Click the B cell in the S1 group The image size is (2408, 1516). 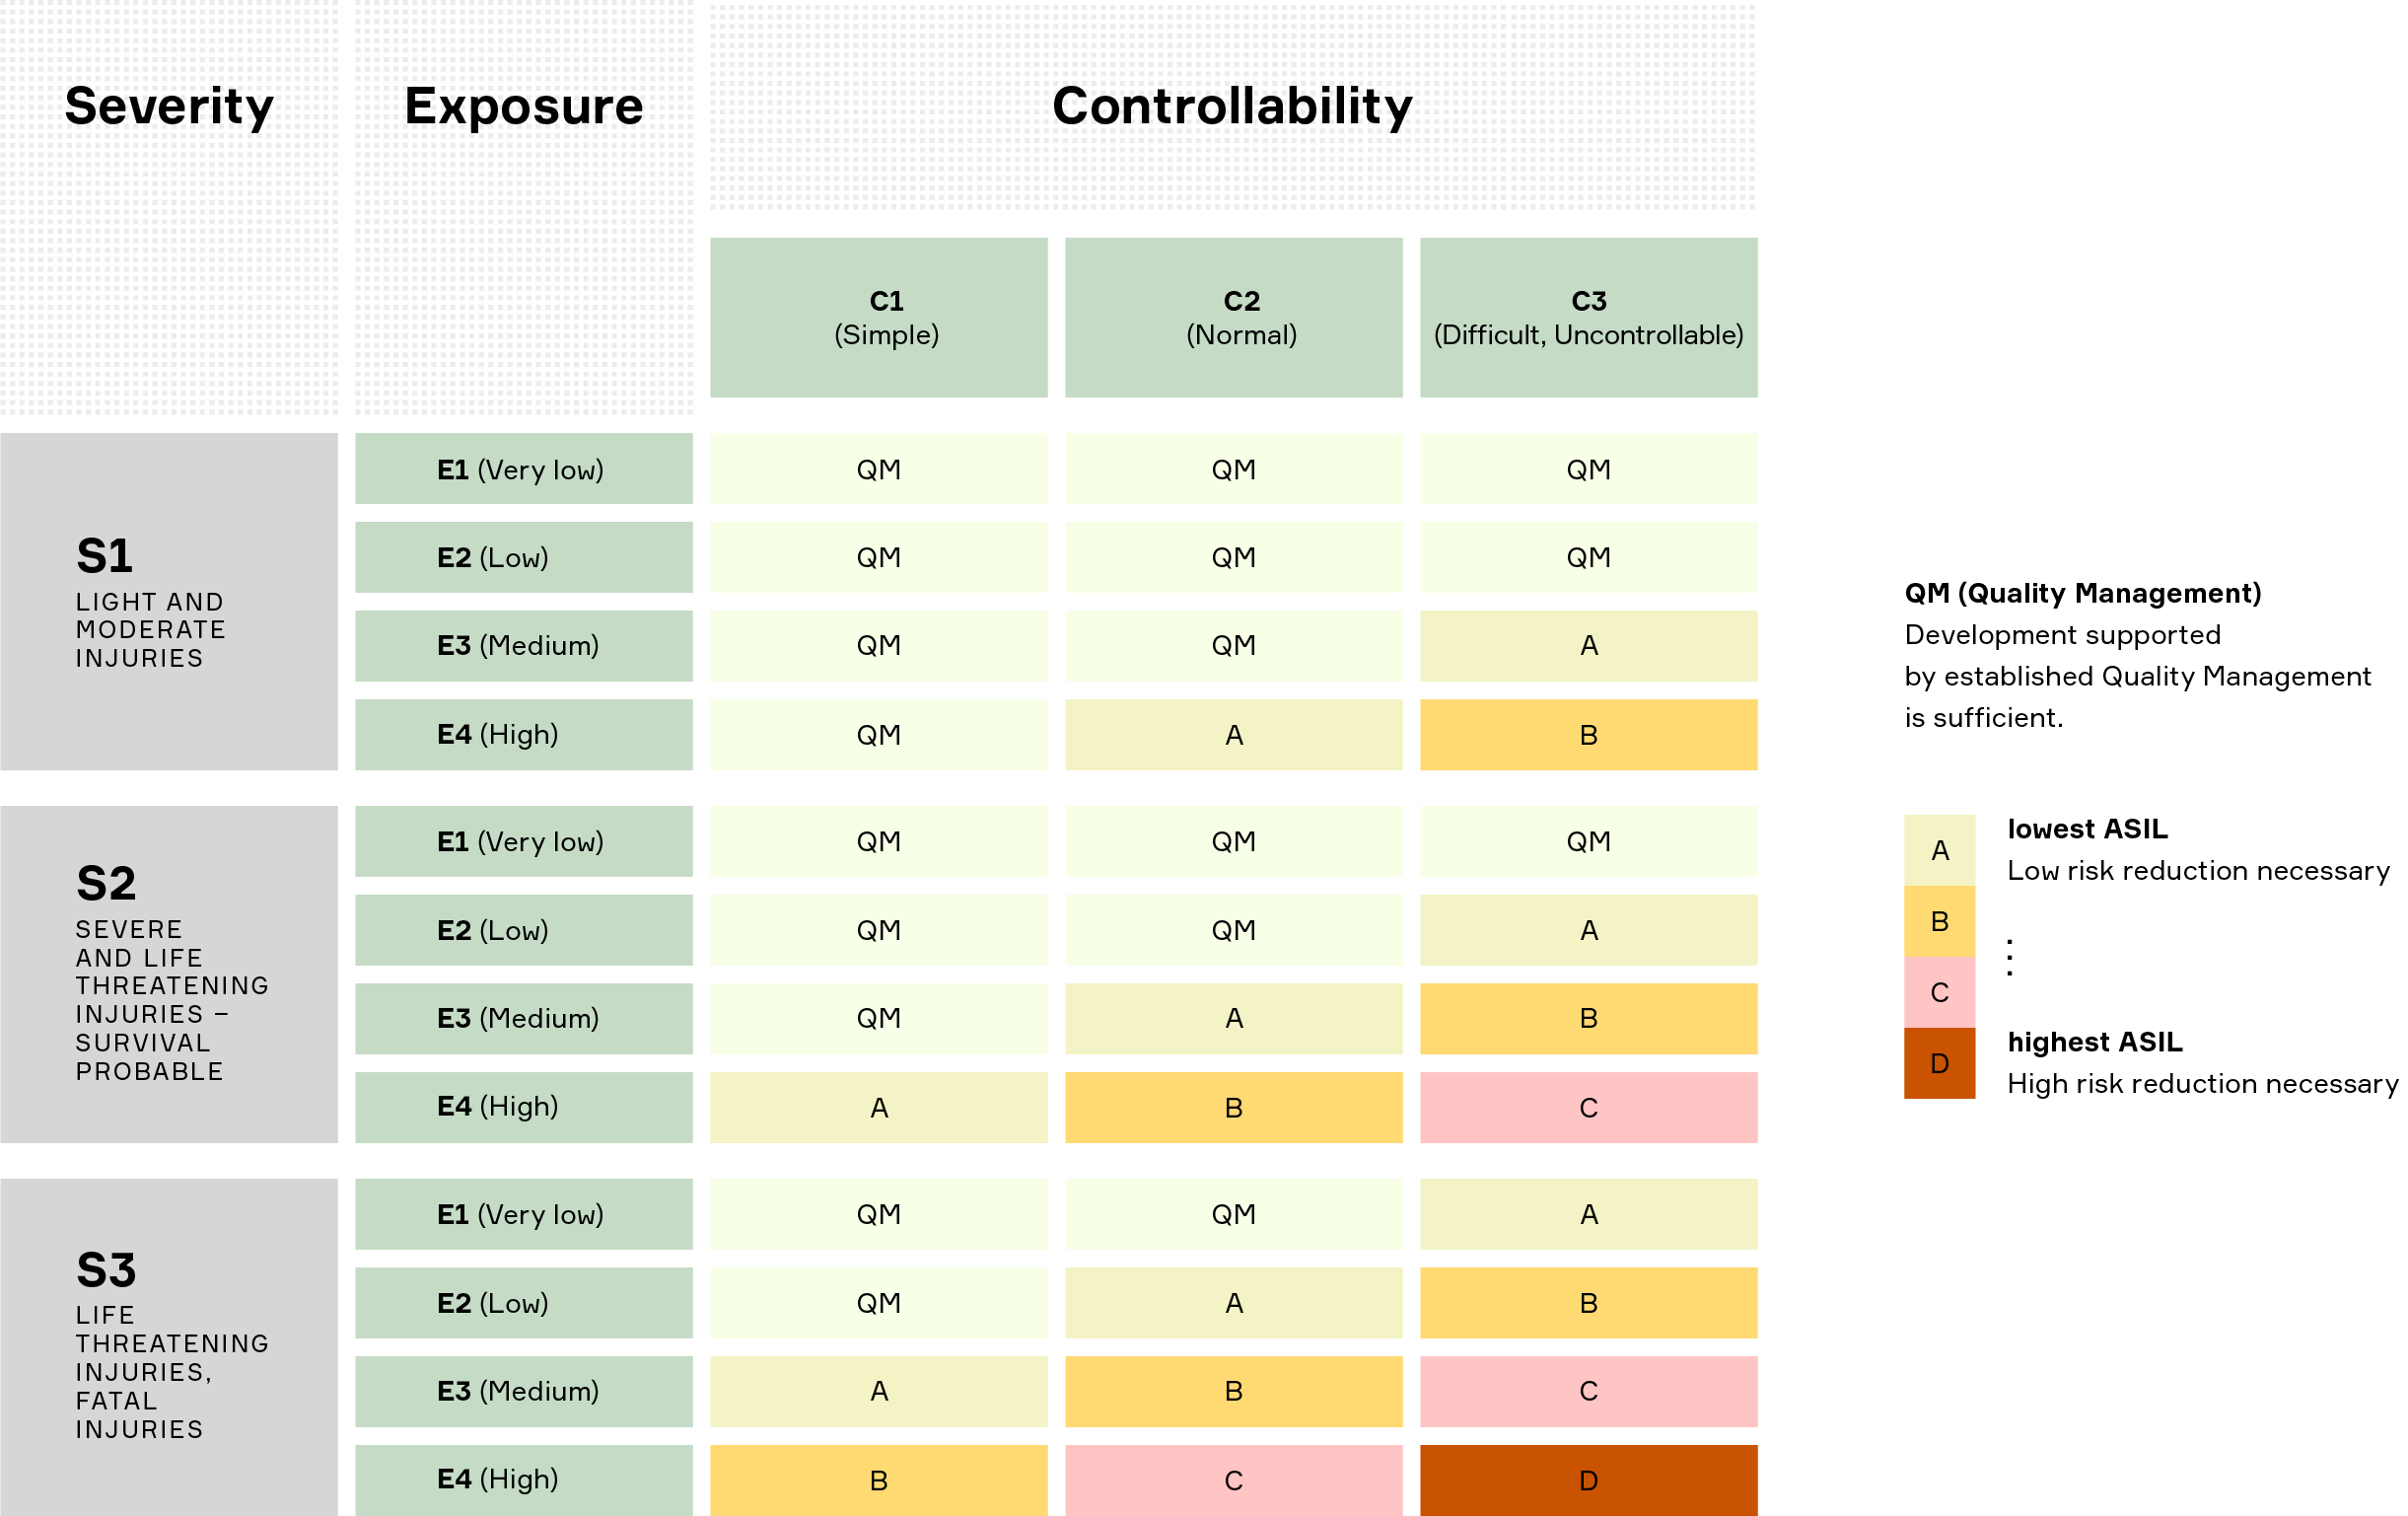pos(1588,734)
